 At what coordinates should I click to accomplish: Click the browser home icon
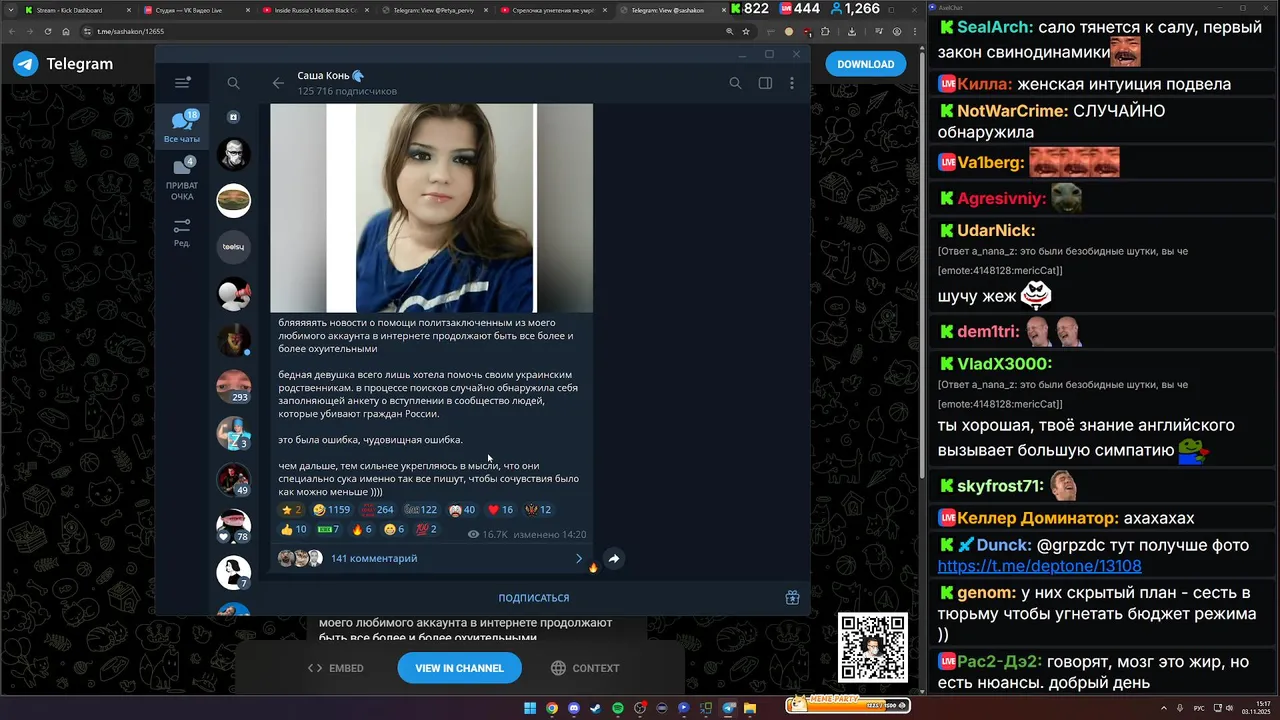[x=66, y=31]
